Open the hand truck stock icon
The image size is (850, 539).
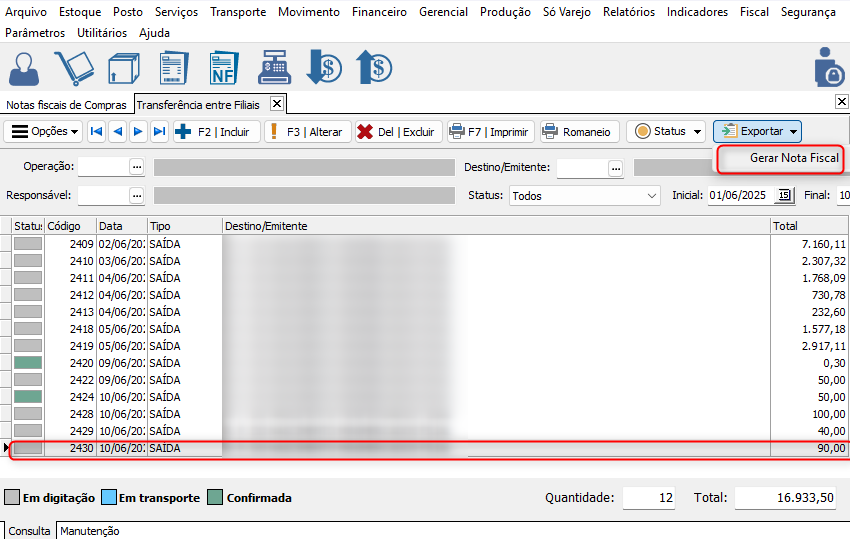tap(72, 67)
